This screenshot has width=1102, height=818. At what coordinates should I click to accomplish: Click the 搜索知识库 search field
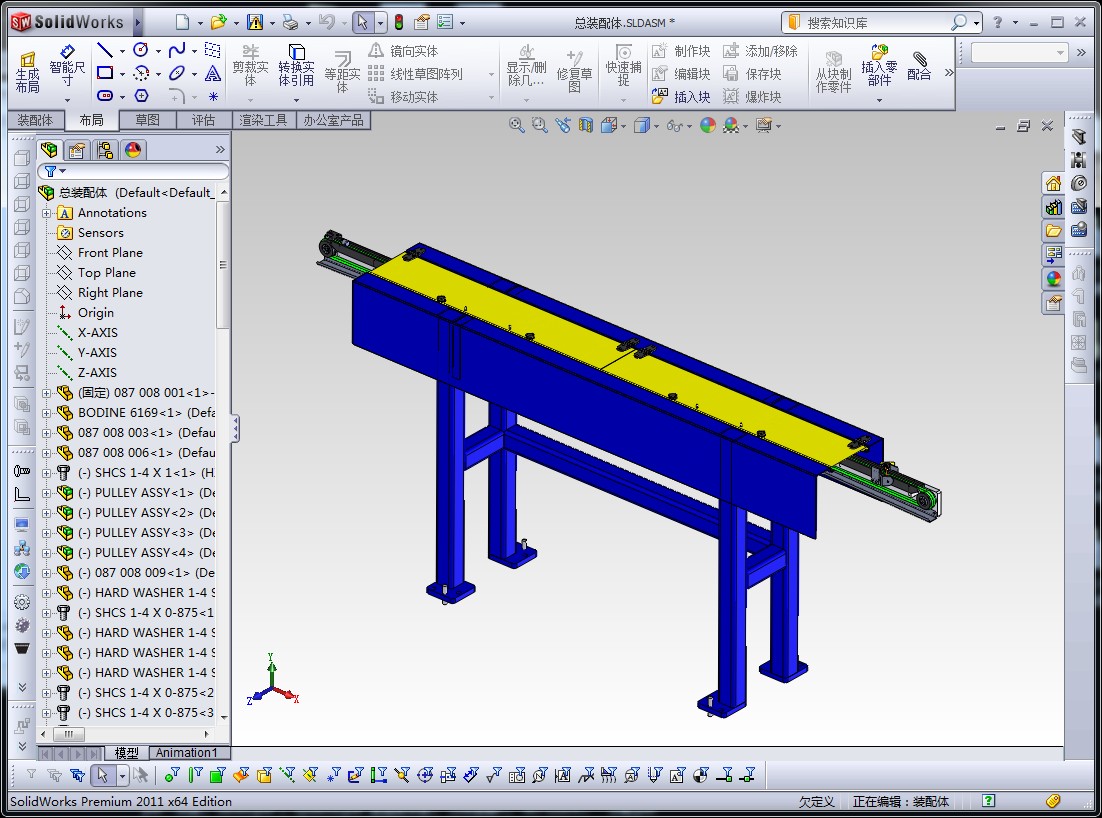(879, 23)
